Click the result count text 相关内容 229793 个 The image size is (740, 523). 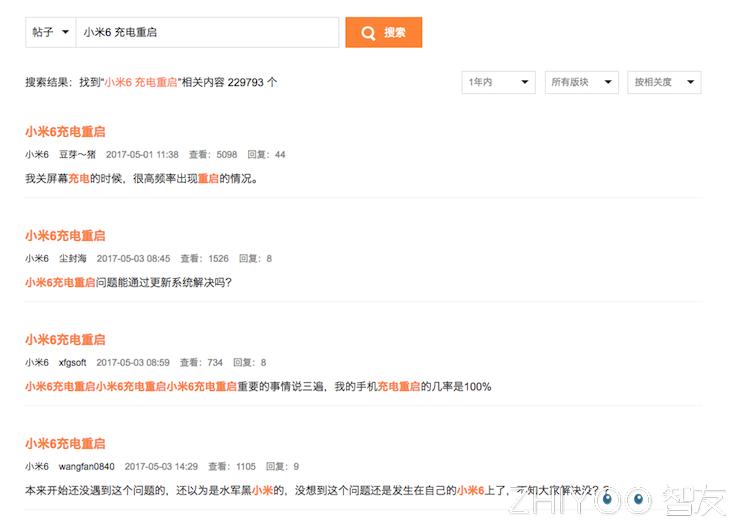tap(229, 82)
